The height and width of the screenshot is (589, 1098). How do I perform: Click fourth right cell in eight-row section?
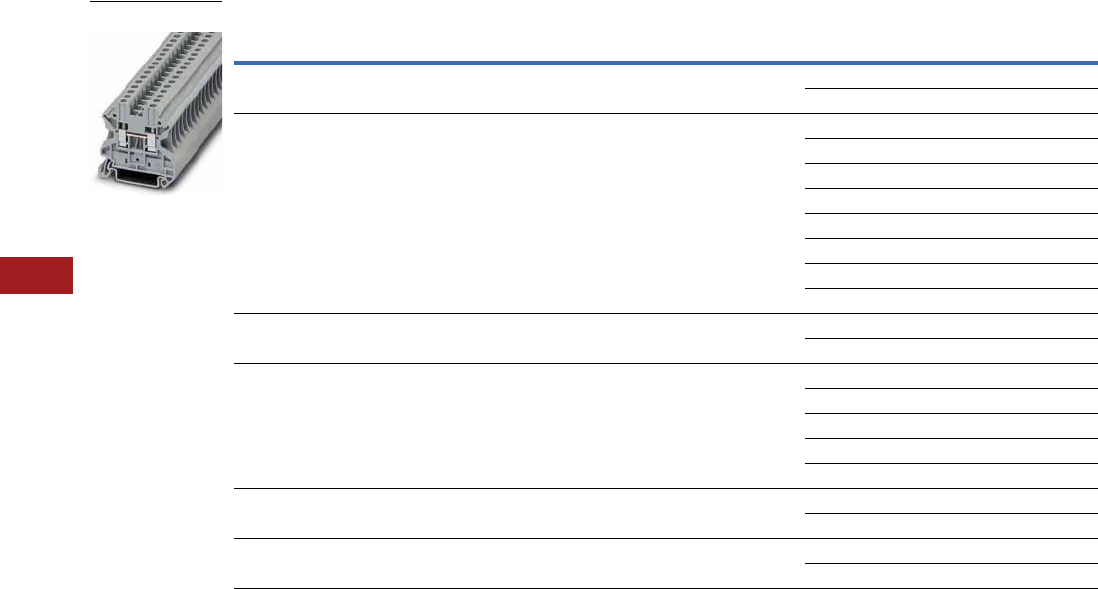[x=948, y=201]
